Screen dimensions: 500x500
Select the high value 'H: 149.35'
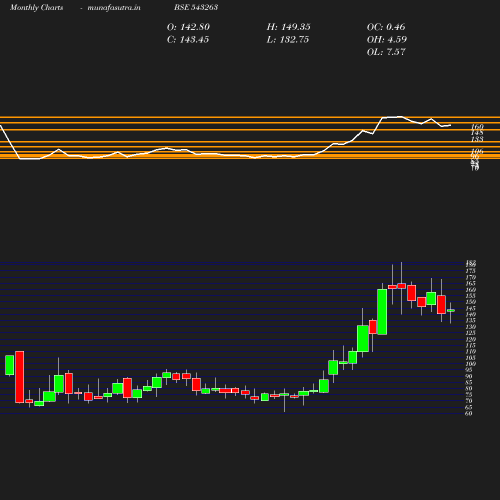pyautogui.click(x=289, y=27)
